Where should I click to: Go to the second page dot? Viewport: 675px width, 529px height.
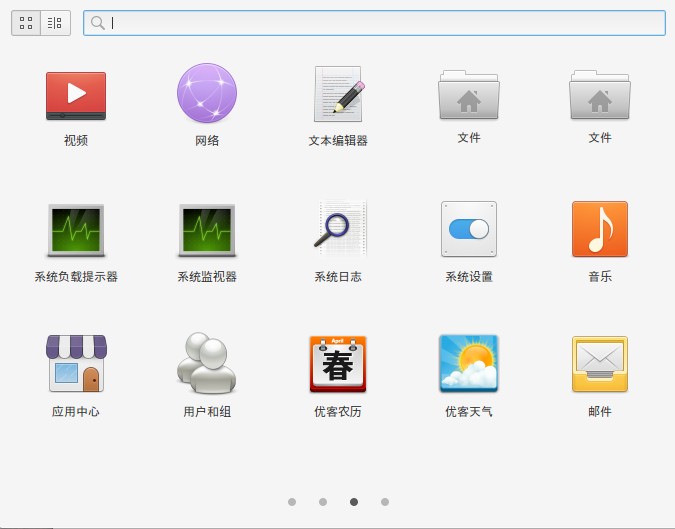[323, 502]
